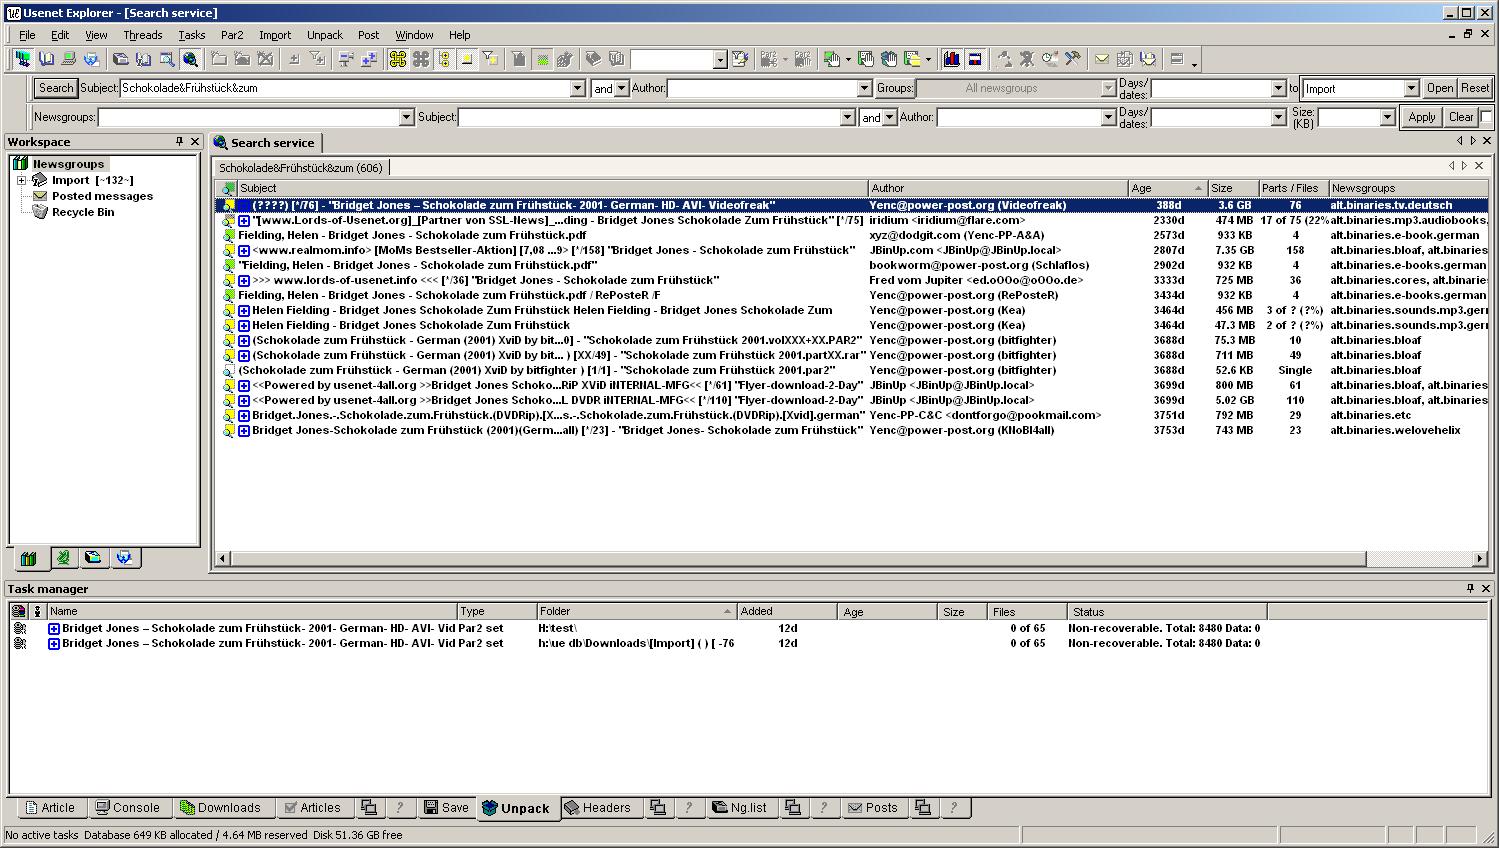
Task: Click the globe search service toolbar icon
Action: 190,60
